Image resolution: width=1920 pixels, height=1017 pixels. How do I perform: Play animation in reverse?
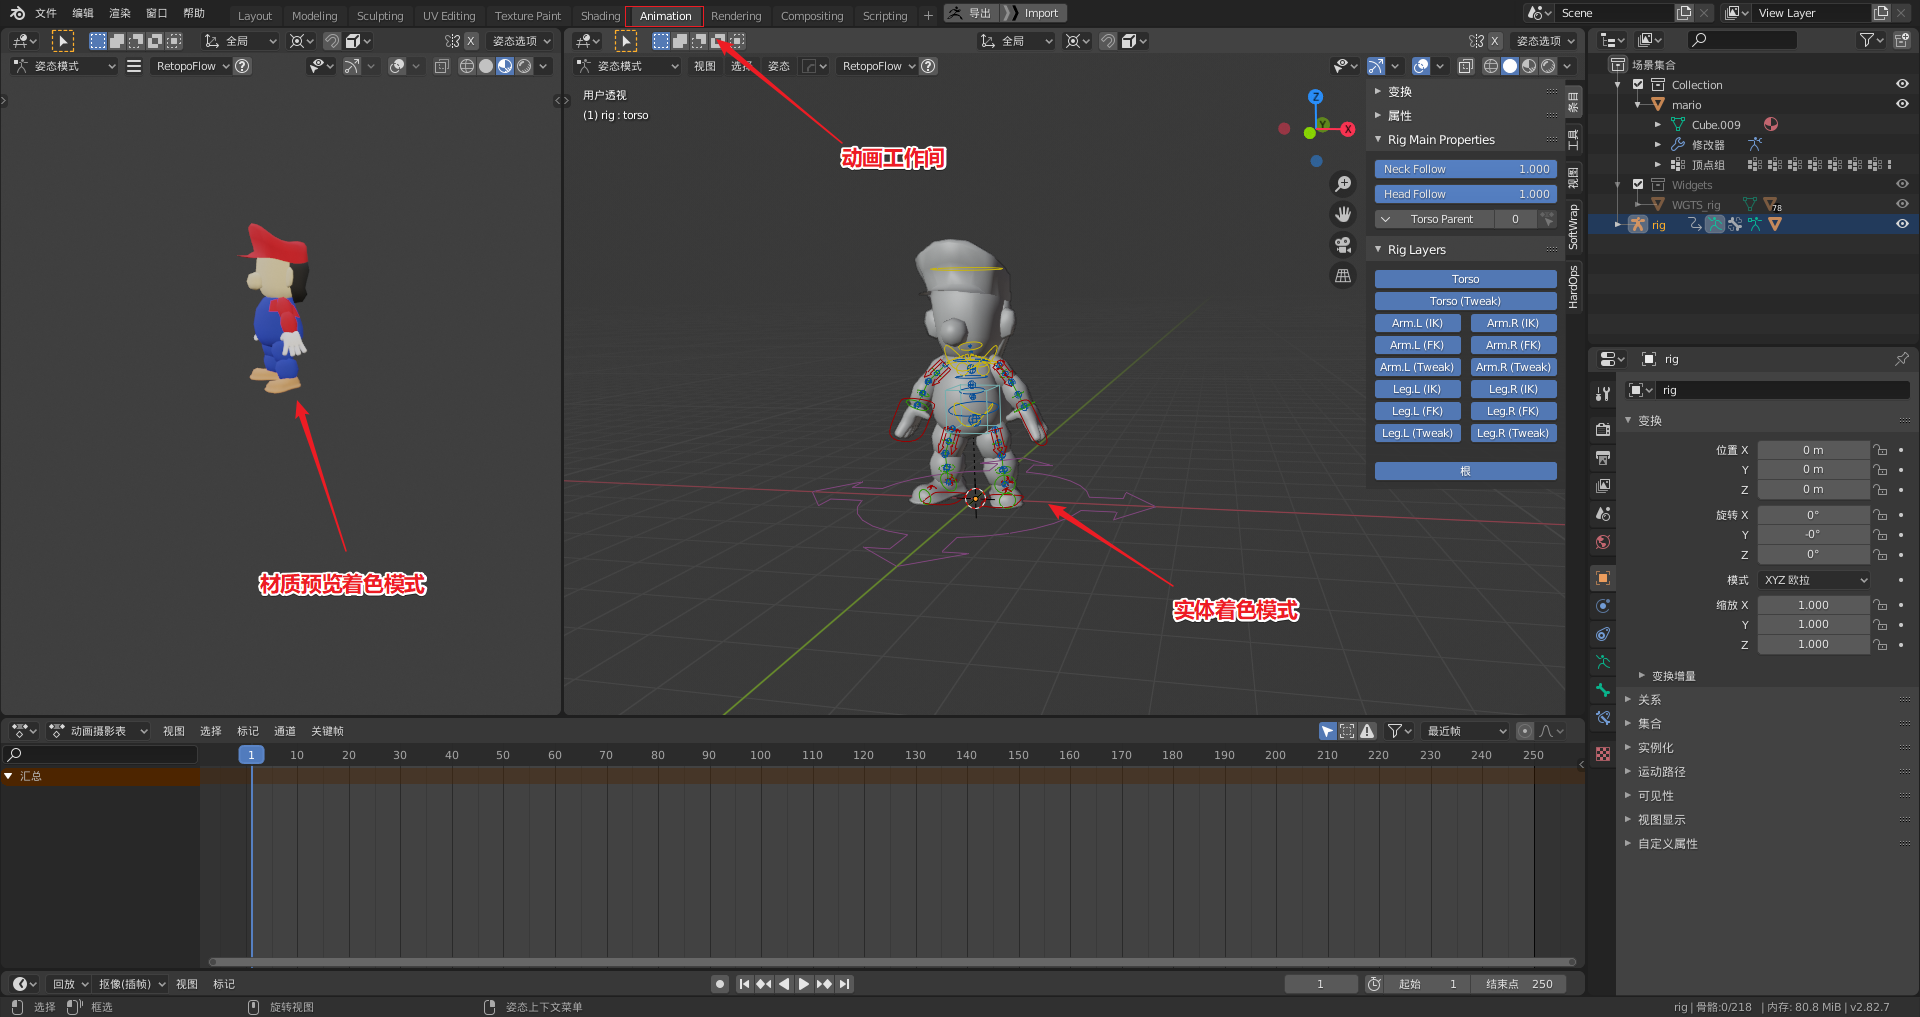click(x=784, y=984)
